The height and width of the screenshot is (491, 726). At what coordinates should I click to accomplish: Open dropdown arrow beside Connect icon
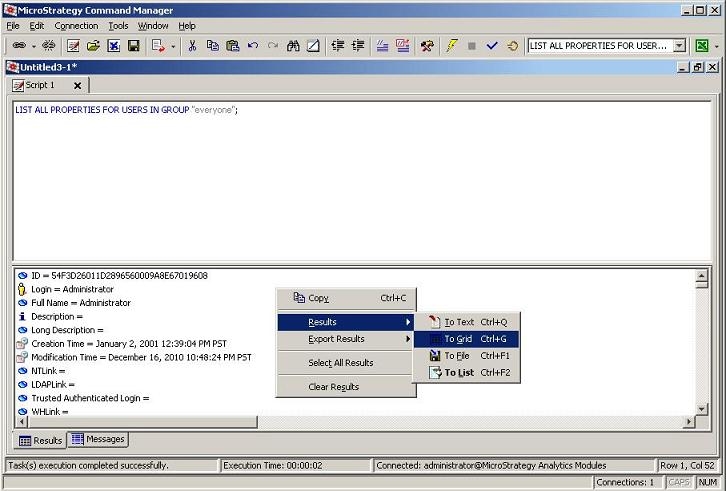click(x=34, y=46)
